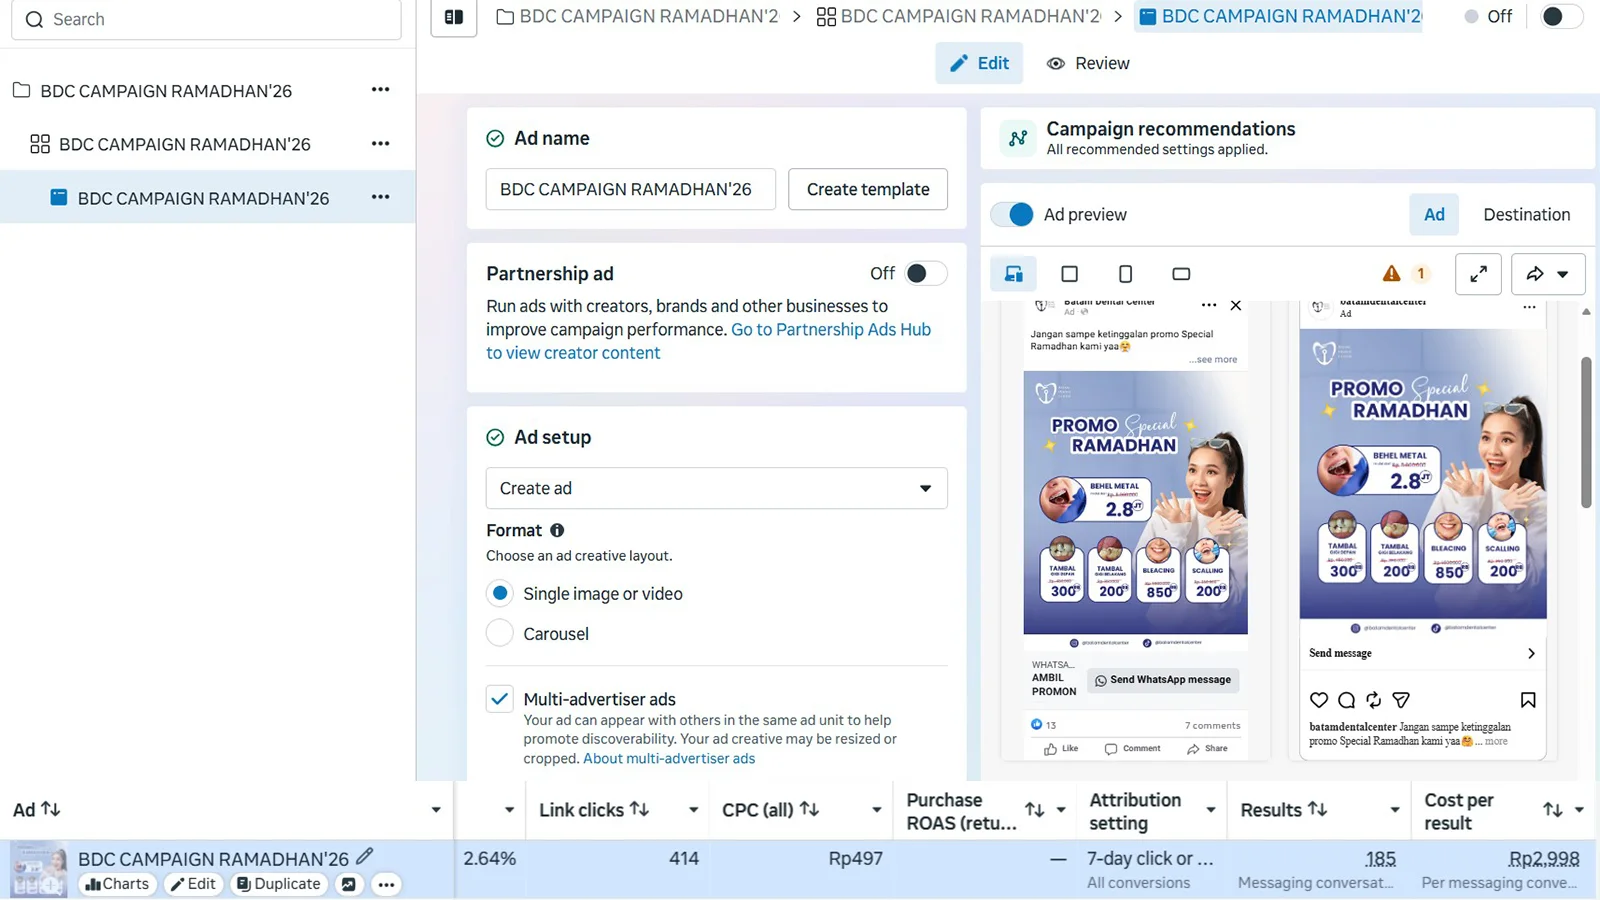Screen dimensions: 1600x900
Task: Uncheck Multi-advertiser ads checkbox
Action: (x=500, y=699)
